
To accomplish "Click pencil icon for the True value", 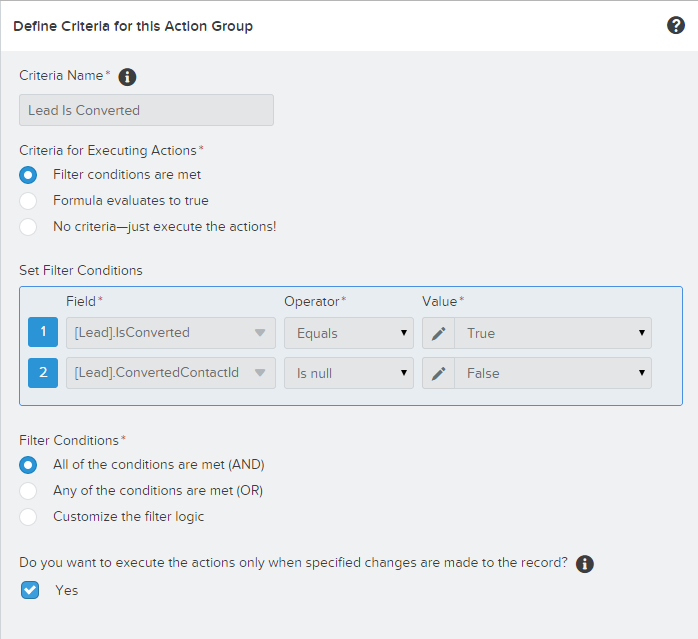I will coord(438,333).
